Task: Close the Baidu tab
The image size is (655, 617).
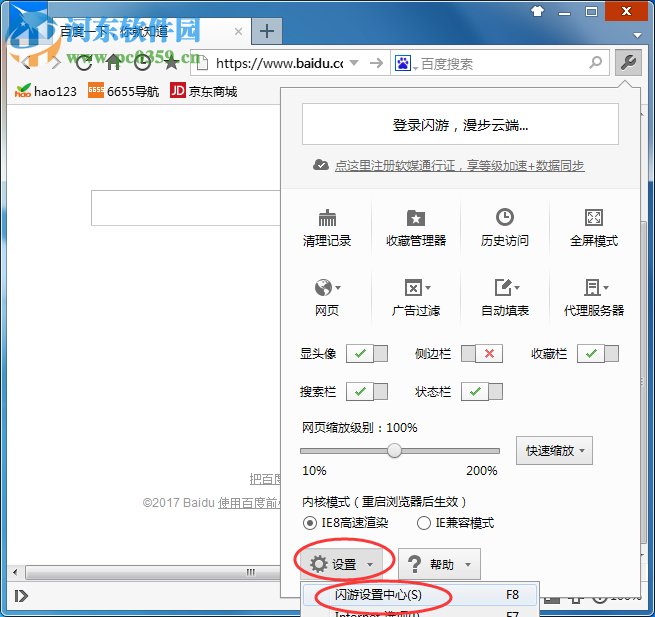Action: coord(239,31)
